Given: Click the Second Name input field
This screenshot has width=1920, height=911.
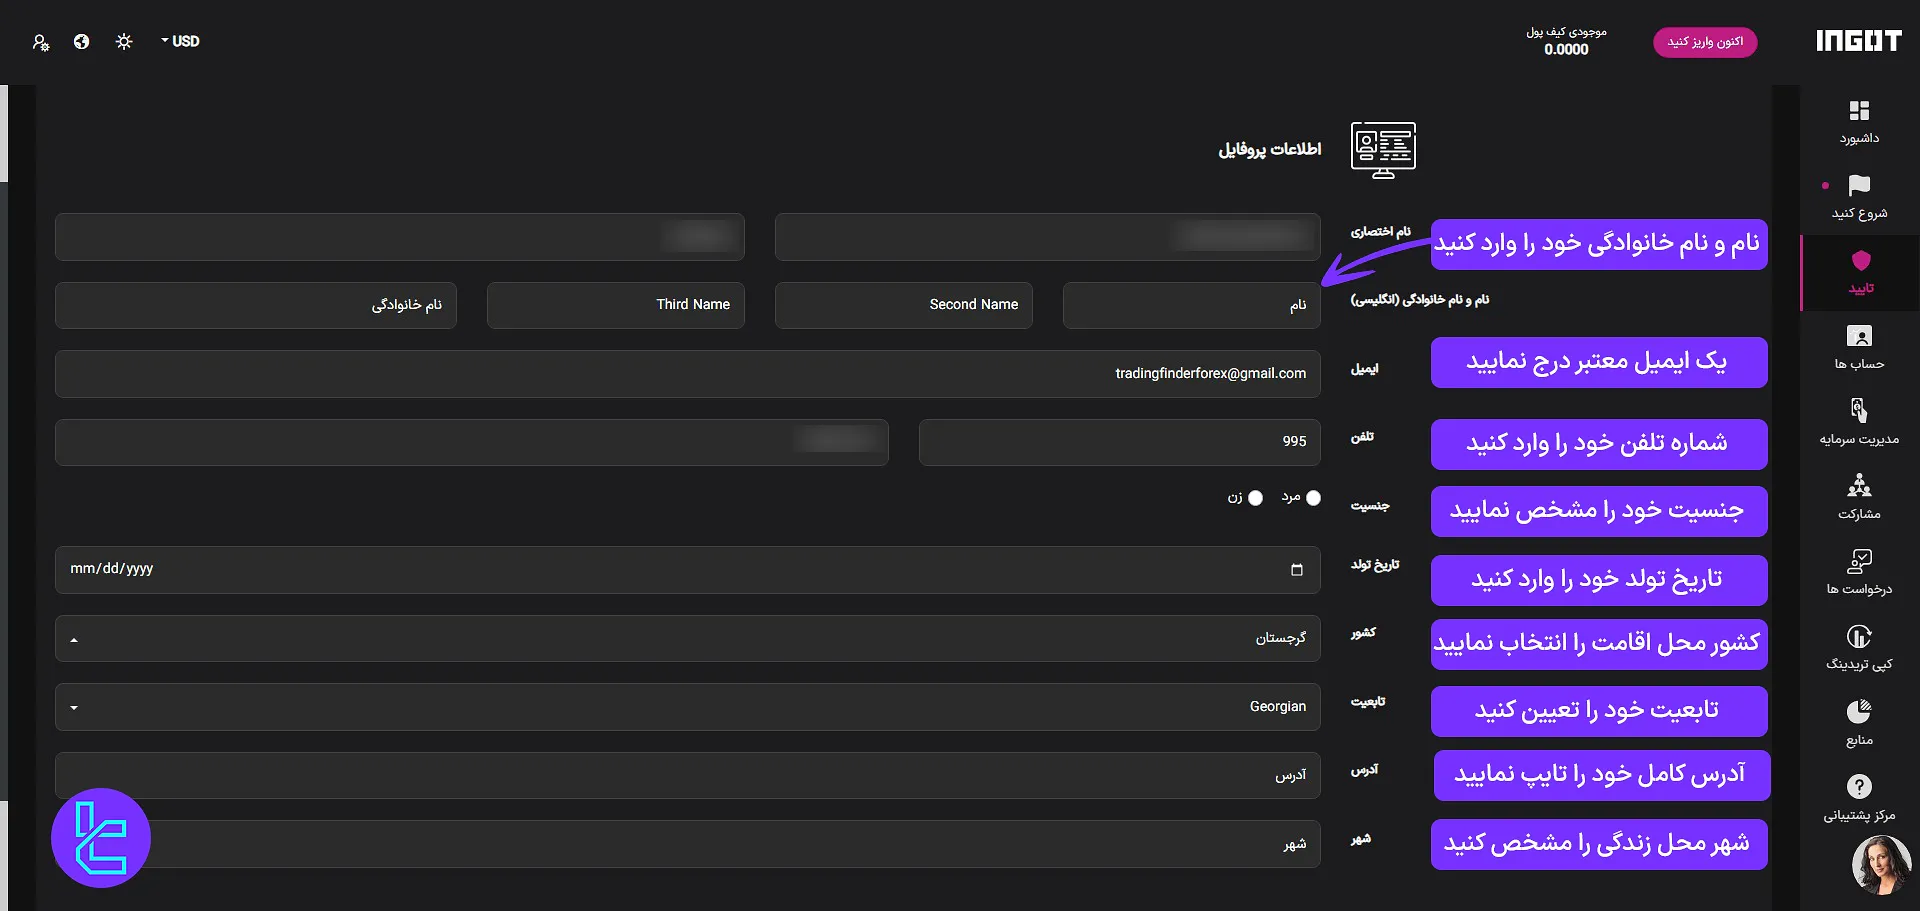Looking at the screenshot, I should click(903, 305).
